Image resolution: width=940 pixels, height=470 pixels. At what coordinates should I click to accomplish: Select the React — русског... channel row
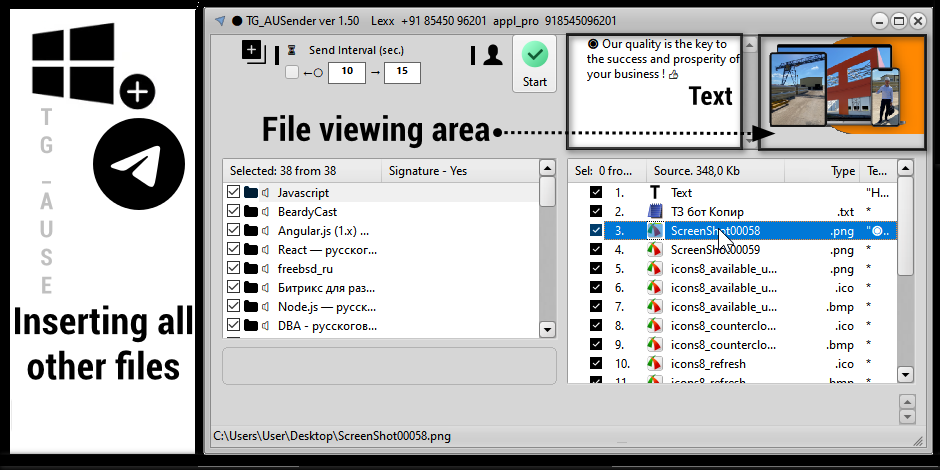click(381, 249)
